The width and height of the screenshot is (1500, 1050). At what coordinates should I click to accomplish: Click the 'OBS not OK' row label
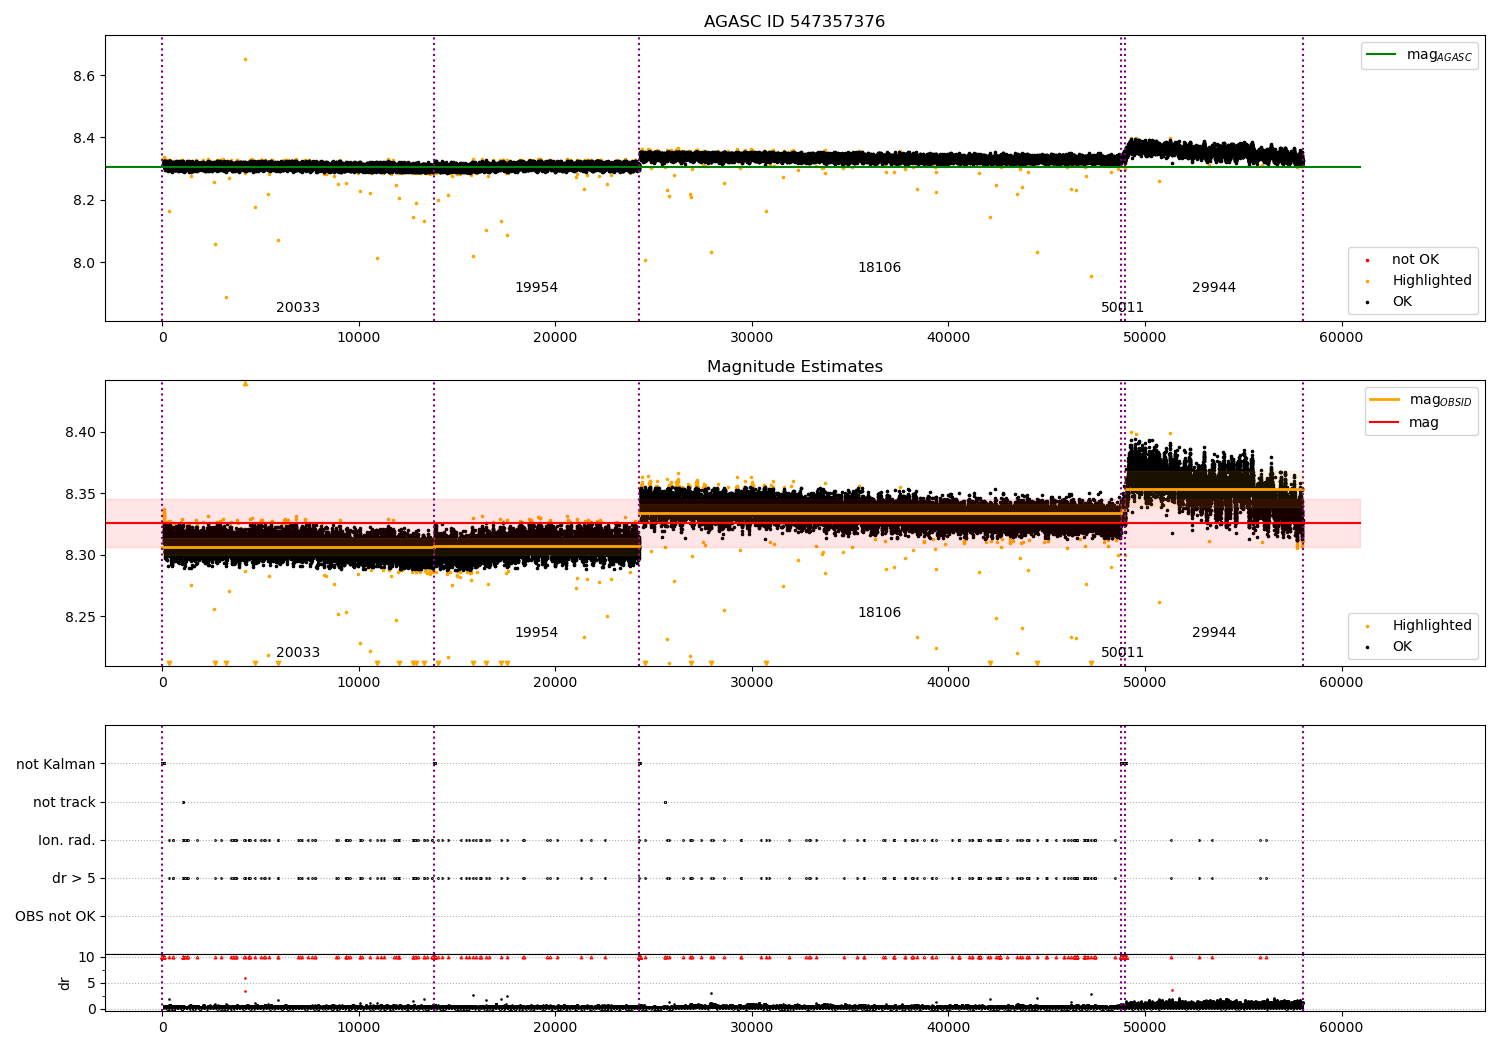coord(55,917)
